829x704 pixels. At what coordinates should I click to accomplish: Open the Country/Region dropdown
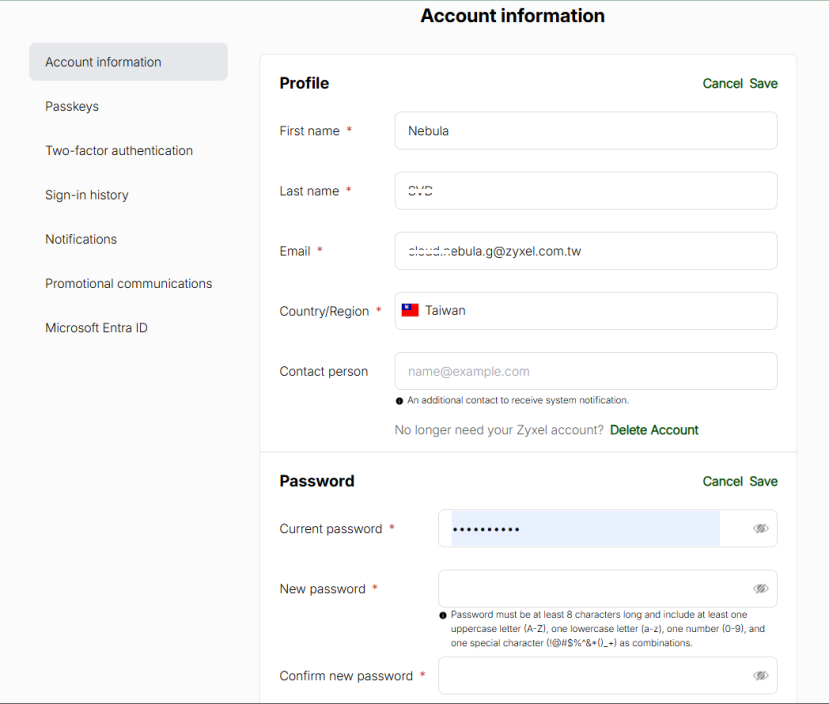point(585,311)
